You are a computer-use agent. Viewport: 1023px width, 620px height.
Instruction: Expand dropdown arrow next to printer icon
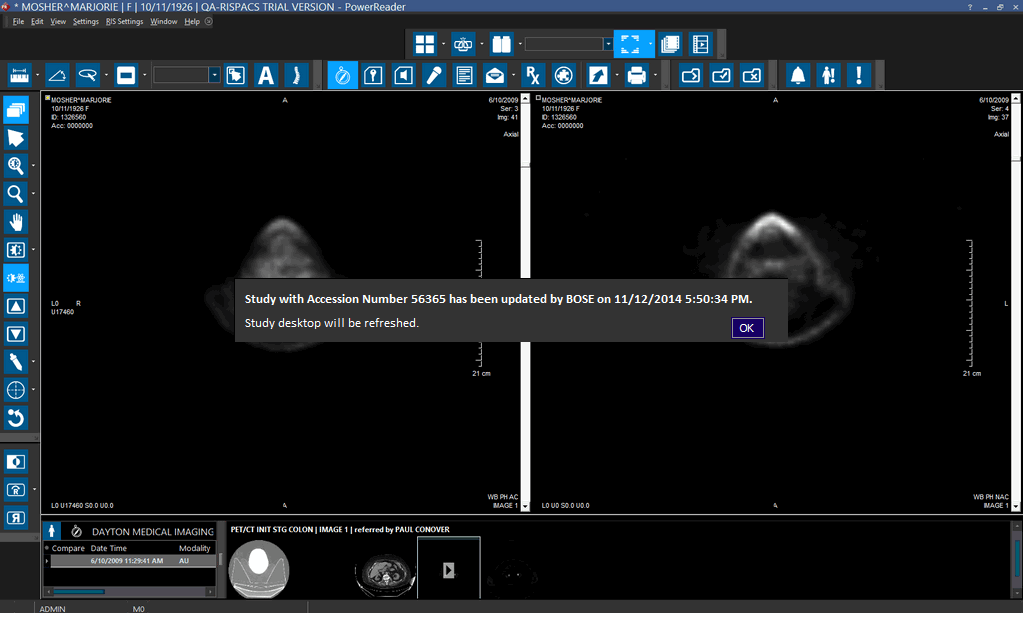656,75
